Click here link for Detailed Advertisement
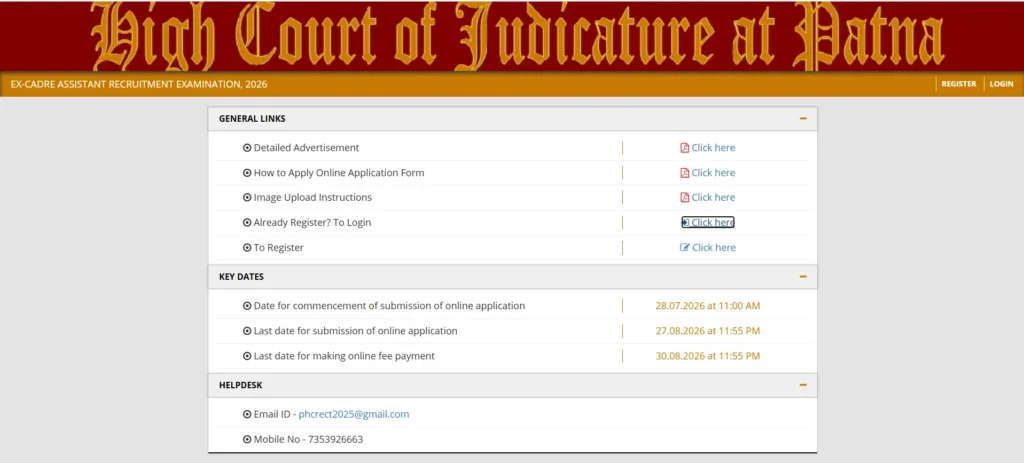This screenshot has height=463, width=1024. 713,148
